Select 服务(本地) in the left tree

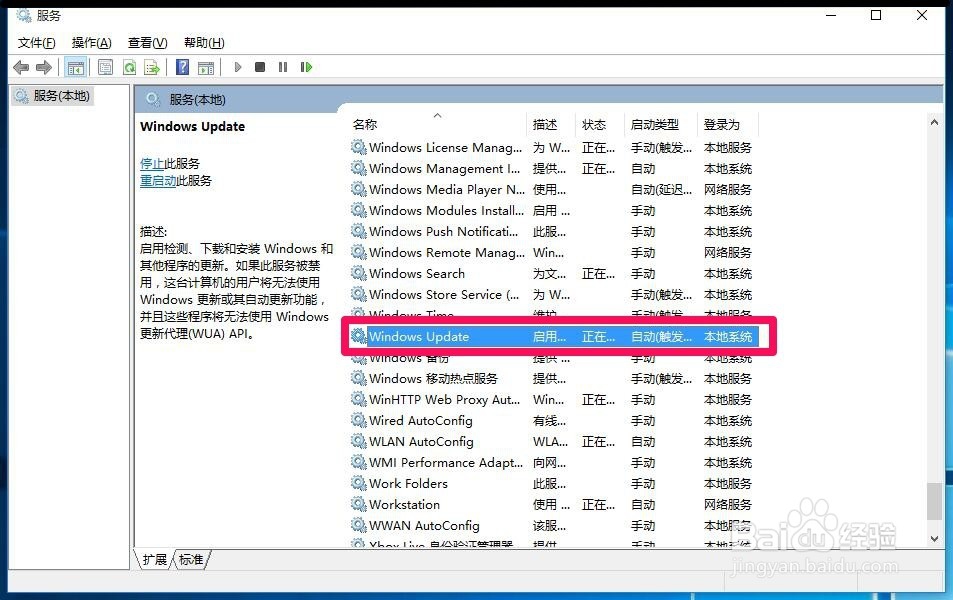click(x=52, y=96)
